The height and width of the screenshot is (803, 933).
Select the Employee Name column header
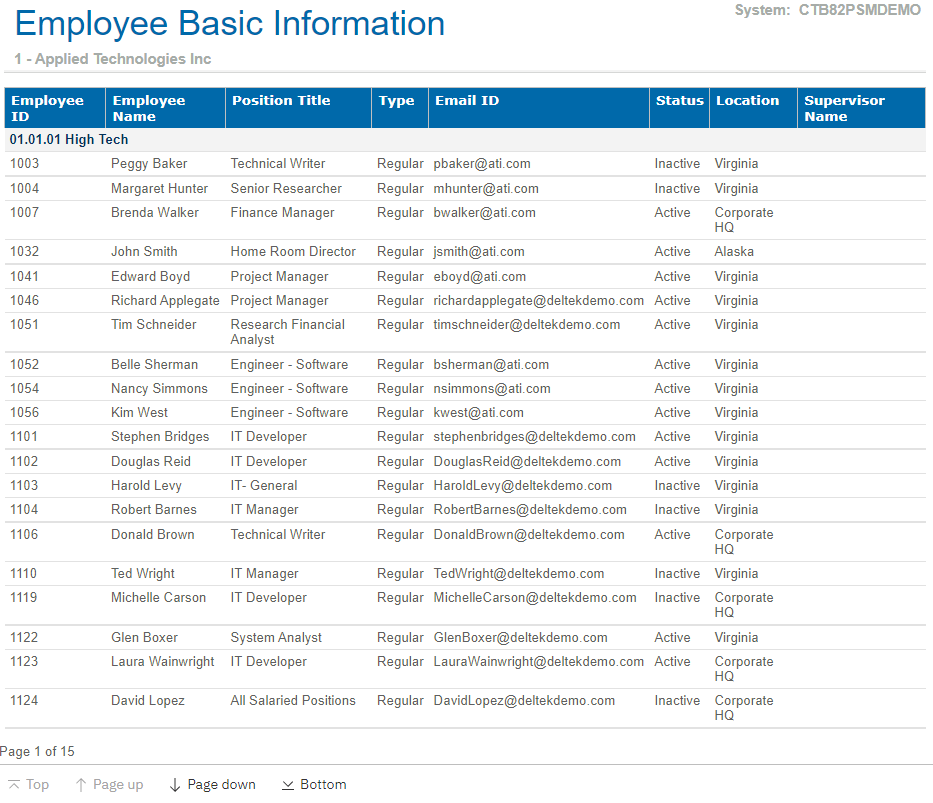(149, 108)
